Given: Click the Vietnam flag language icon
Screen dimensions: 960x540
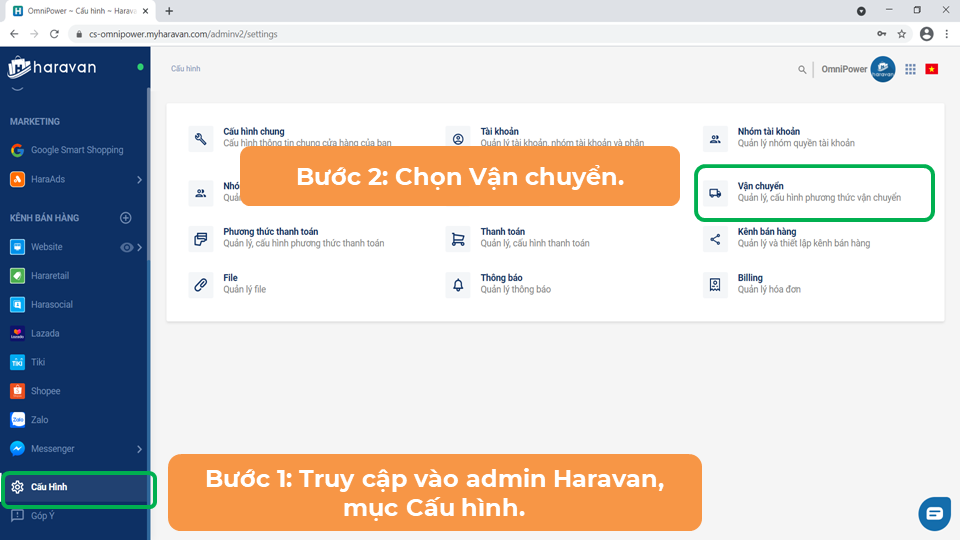Looking at the screenshot, I should 932,69.
